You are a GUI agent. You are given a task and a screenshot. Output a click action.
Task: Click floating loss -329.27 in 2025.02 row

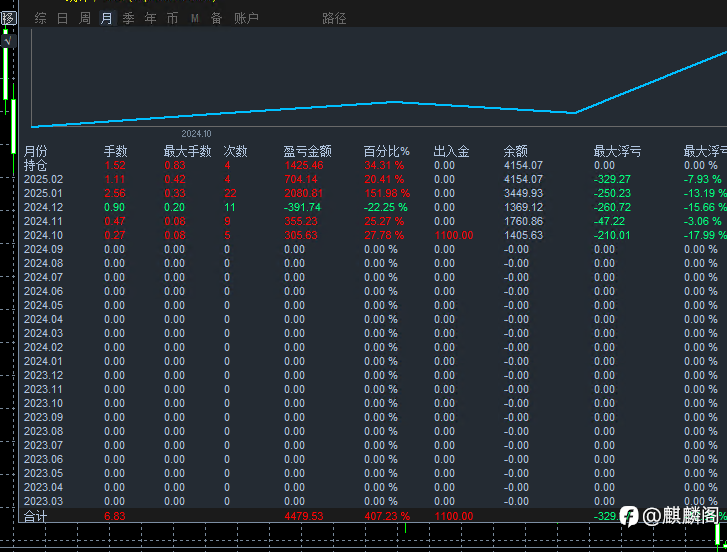[612, 179]
